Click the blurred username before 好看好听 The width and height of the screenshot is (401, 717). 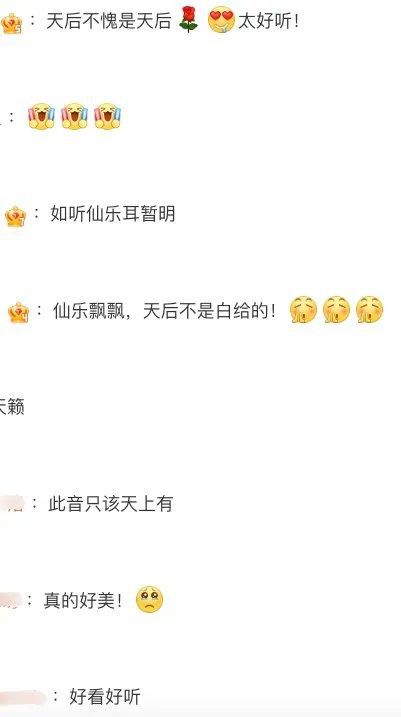[23, 697]
